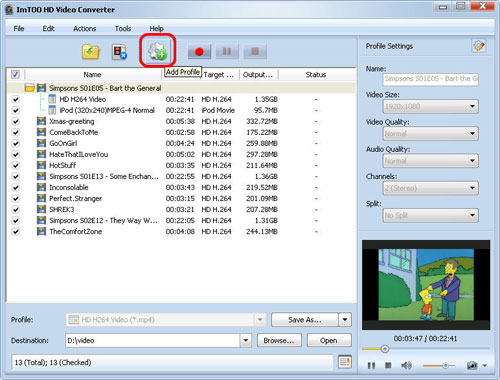Screen dimensions: 500x380
Task: Open the Edit menu
Action: pyautogui.click(x=48, y=28)
